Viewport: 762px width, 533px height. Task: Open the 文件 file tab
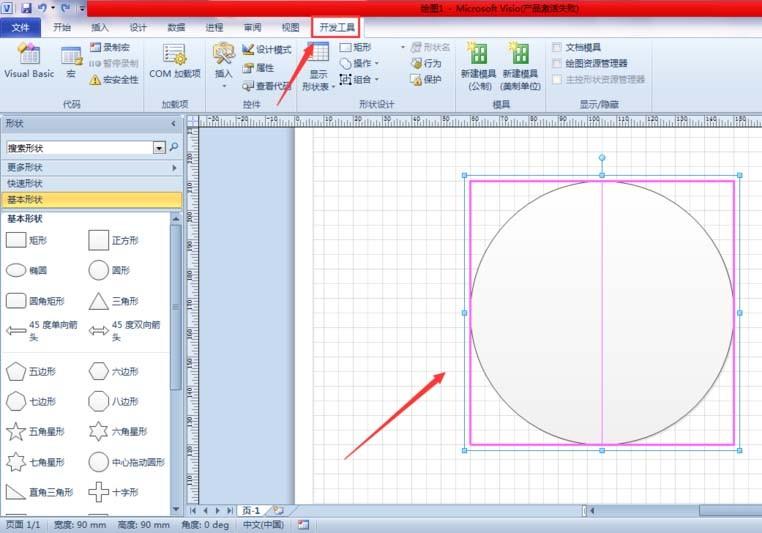point(20,27)
